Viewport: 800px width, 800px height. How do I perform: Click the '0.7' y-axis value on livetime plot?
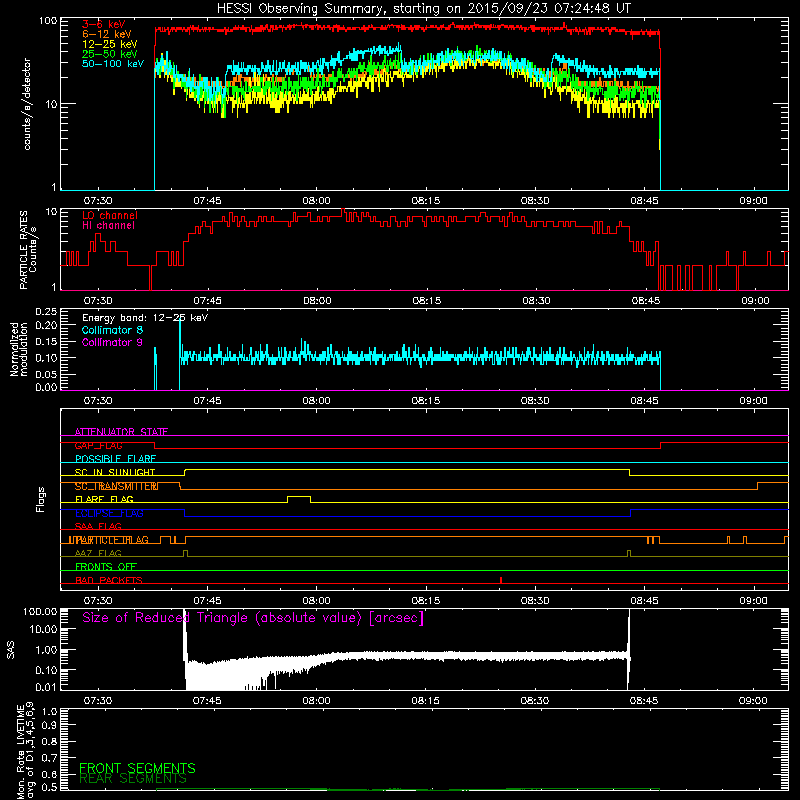pyautogui.click(x=49, y=757)
